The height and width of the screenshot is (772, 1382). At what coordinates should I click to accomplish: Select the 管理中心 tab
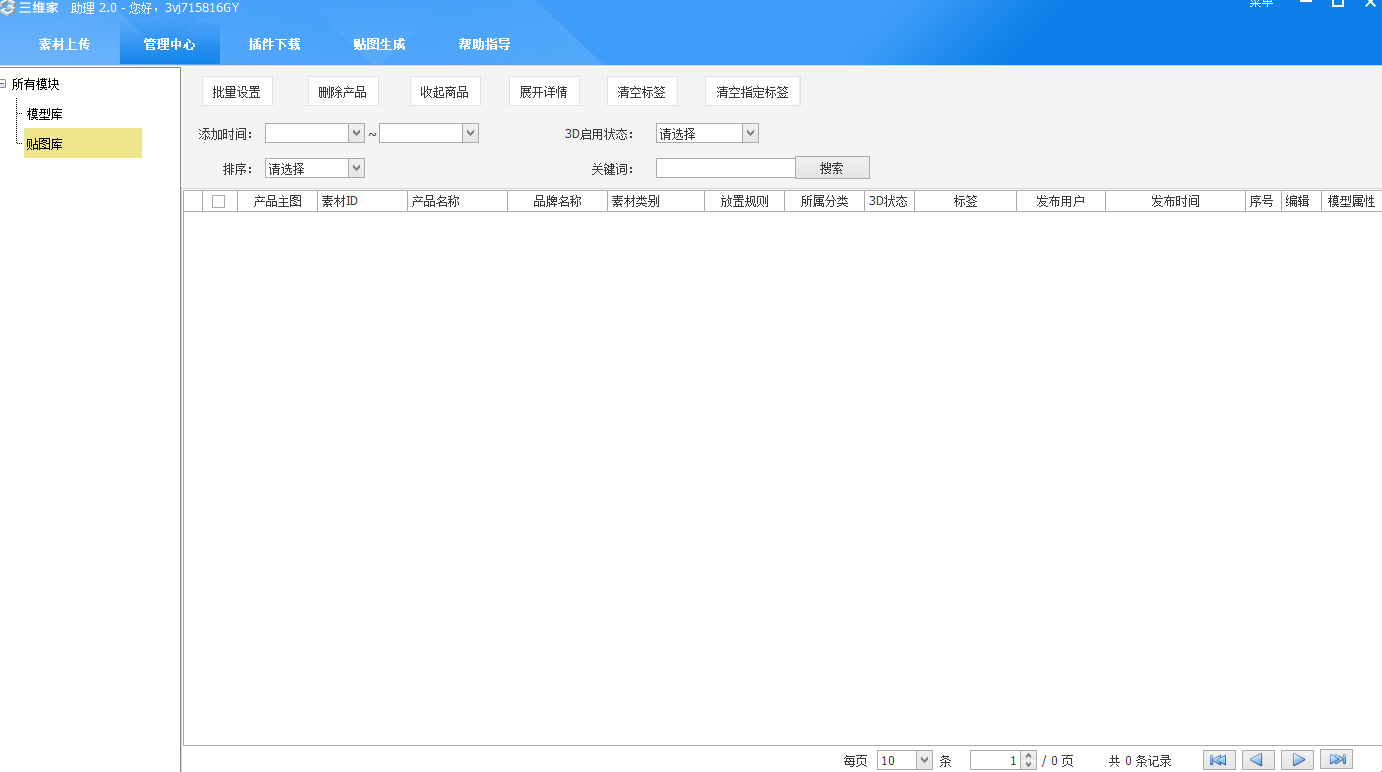(169, 44)
